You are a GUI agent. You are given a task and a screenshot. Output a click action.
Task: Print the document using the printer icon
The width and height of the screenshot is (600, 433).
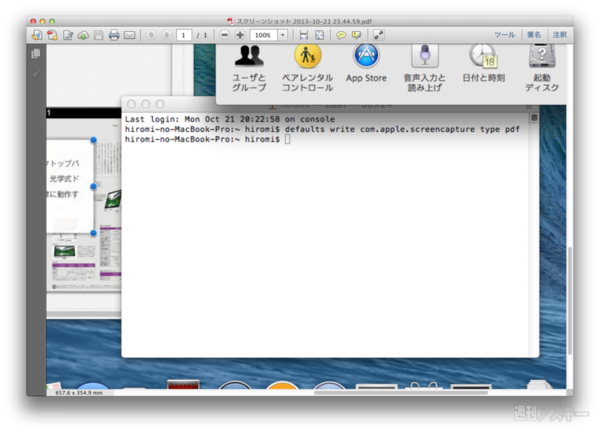click(114, 35)
